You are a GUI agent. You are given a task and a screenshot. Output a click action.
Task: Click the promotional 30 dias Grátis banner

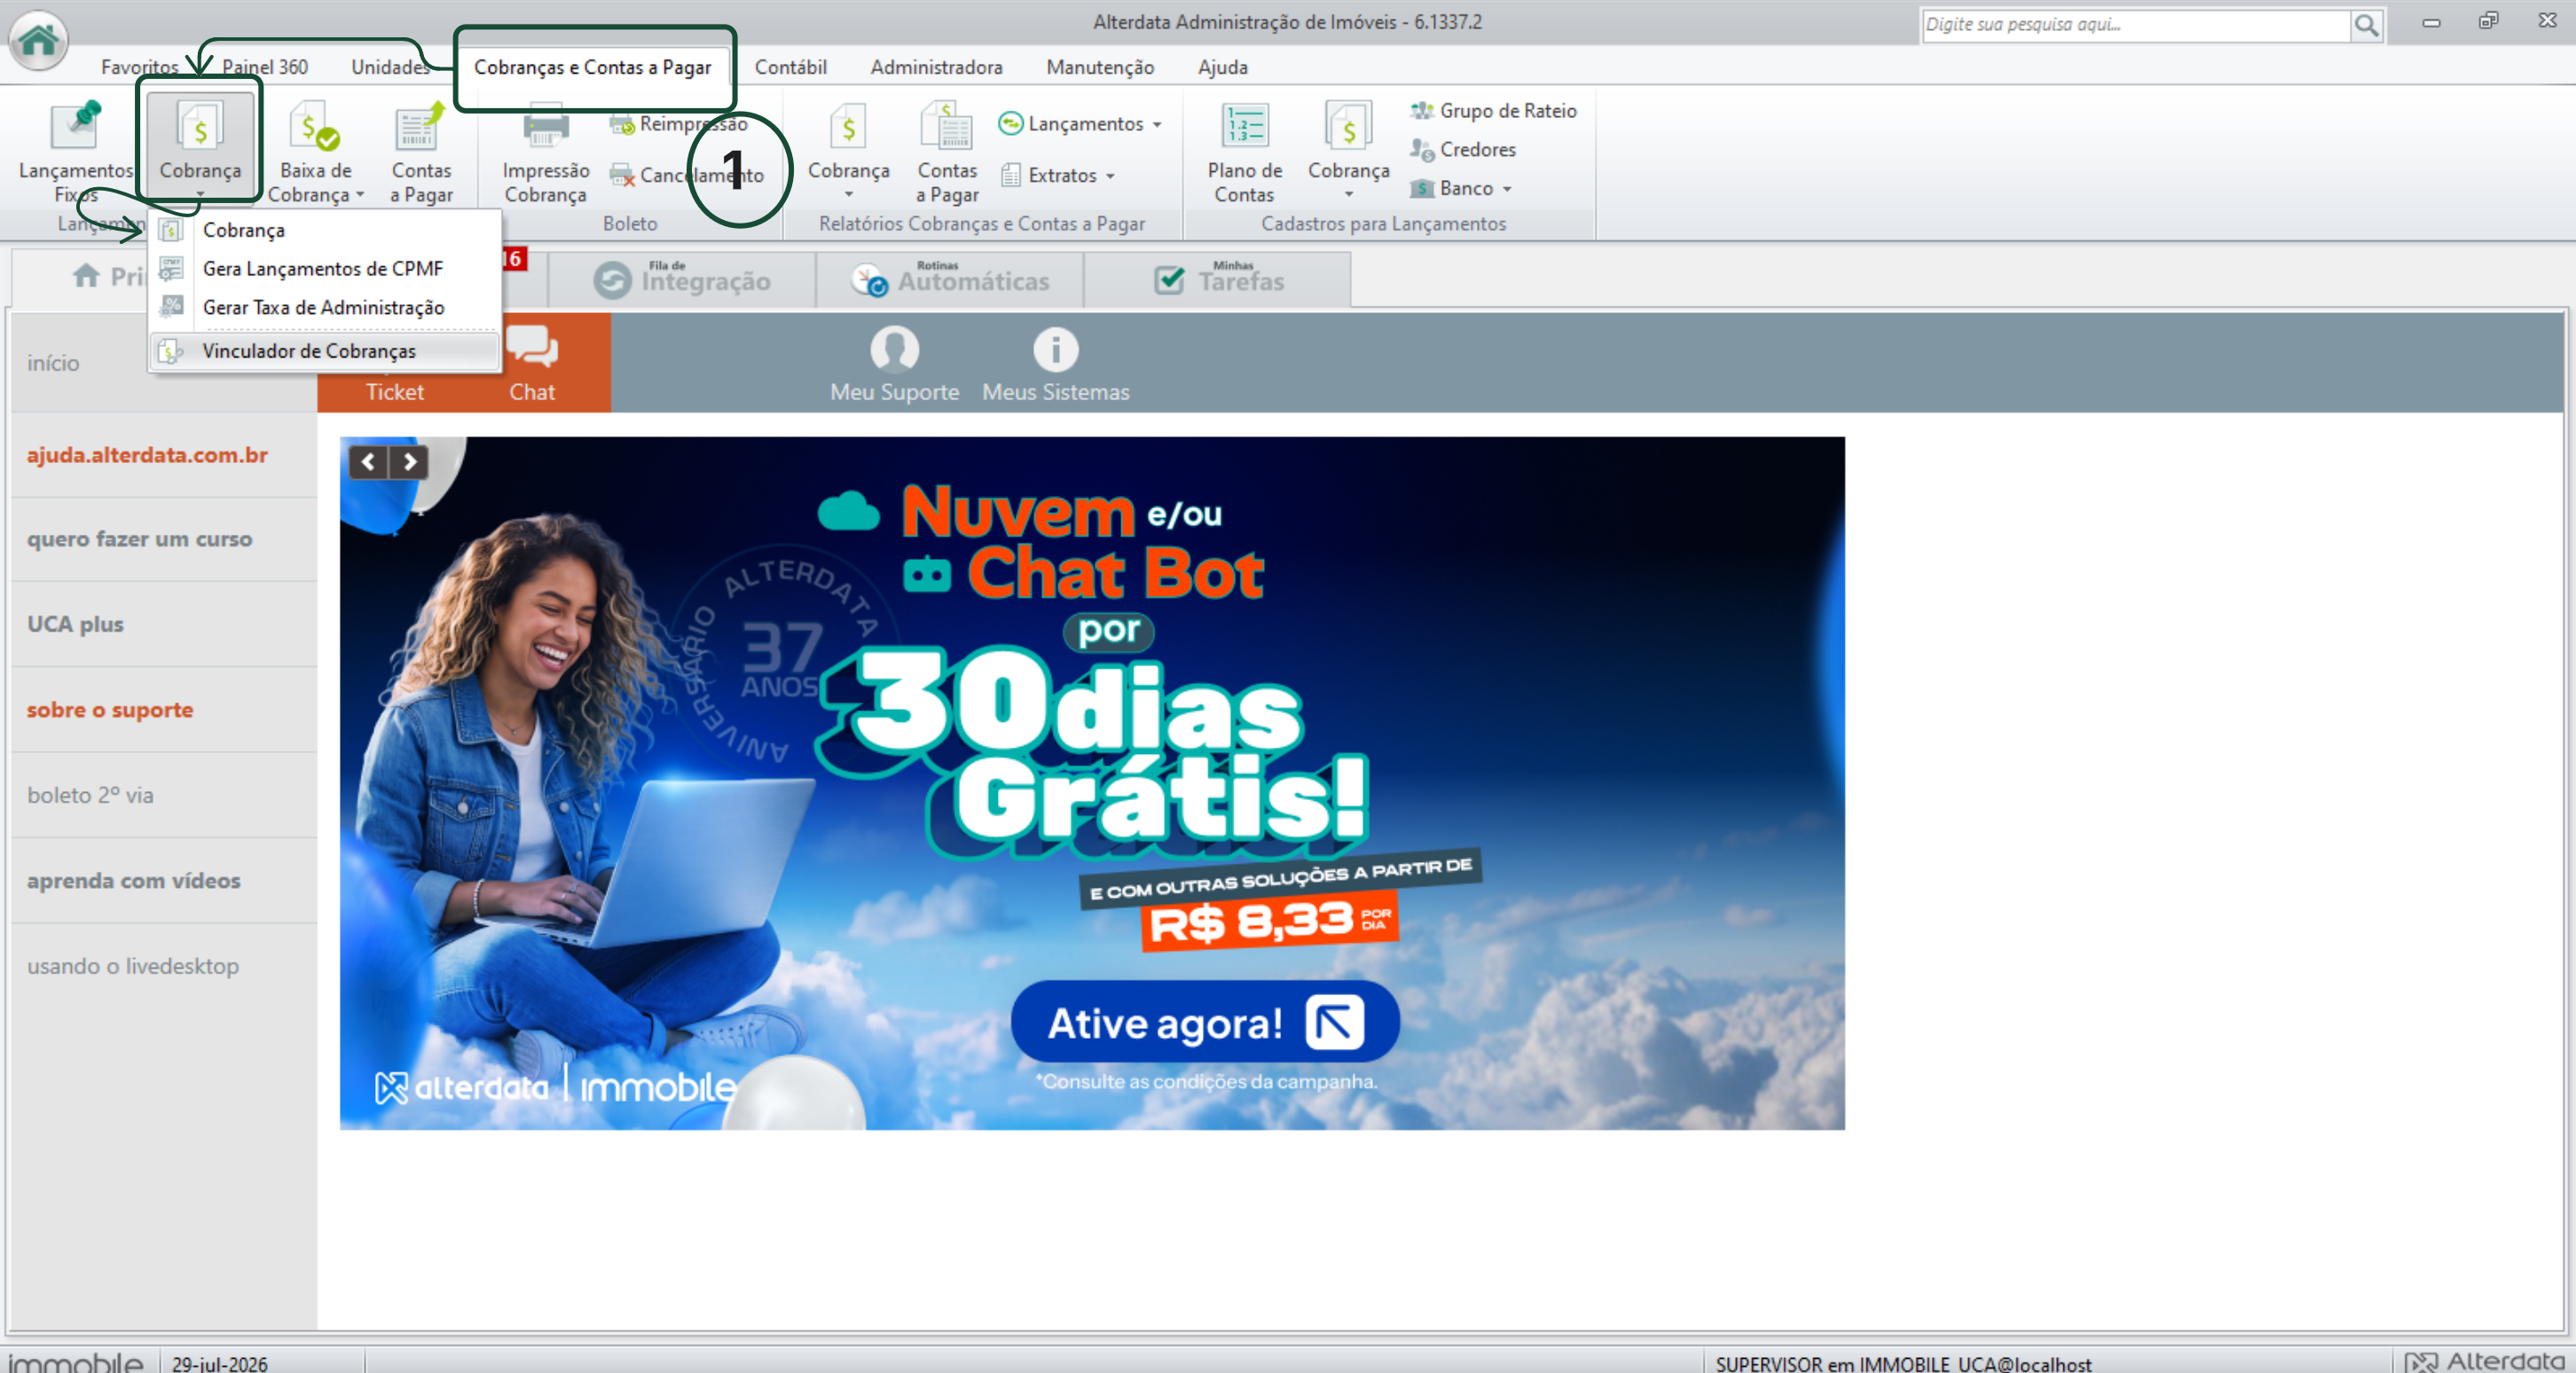(1092, 783)
